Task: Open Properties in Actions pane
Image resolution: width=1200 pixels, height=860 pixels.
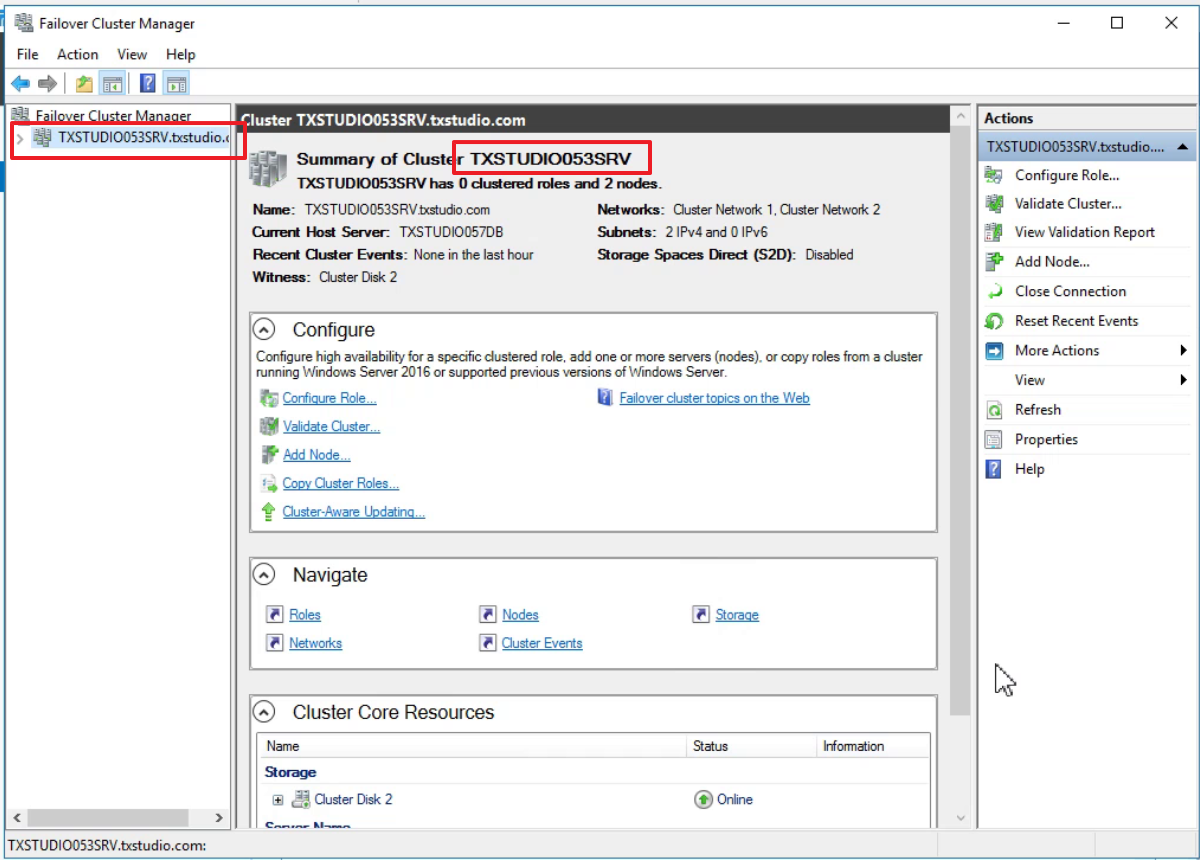Action: tap(1046, 439)
